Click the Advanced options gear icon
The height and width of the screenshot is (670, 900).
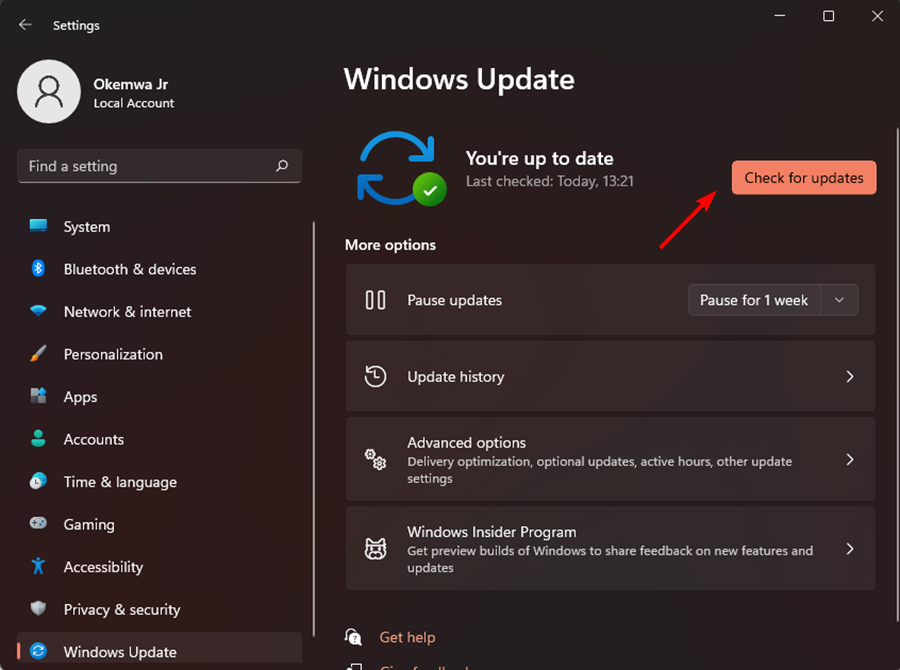[375, 459]
